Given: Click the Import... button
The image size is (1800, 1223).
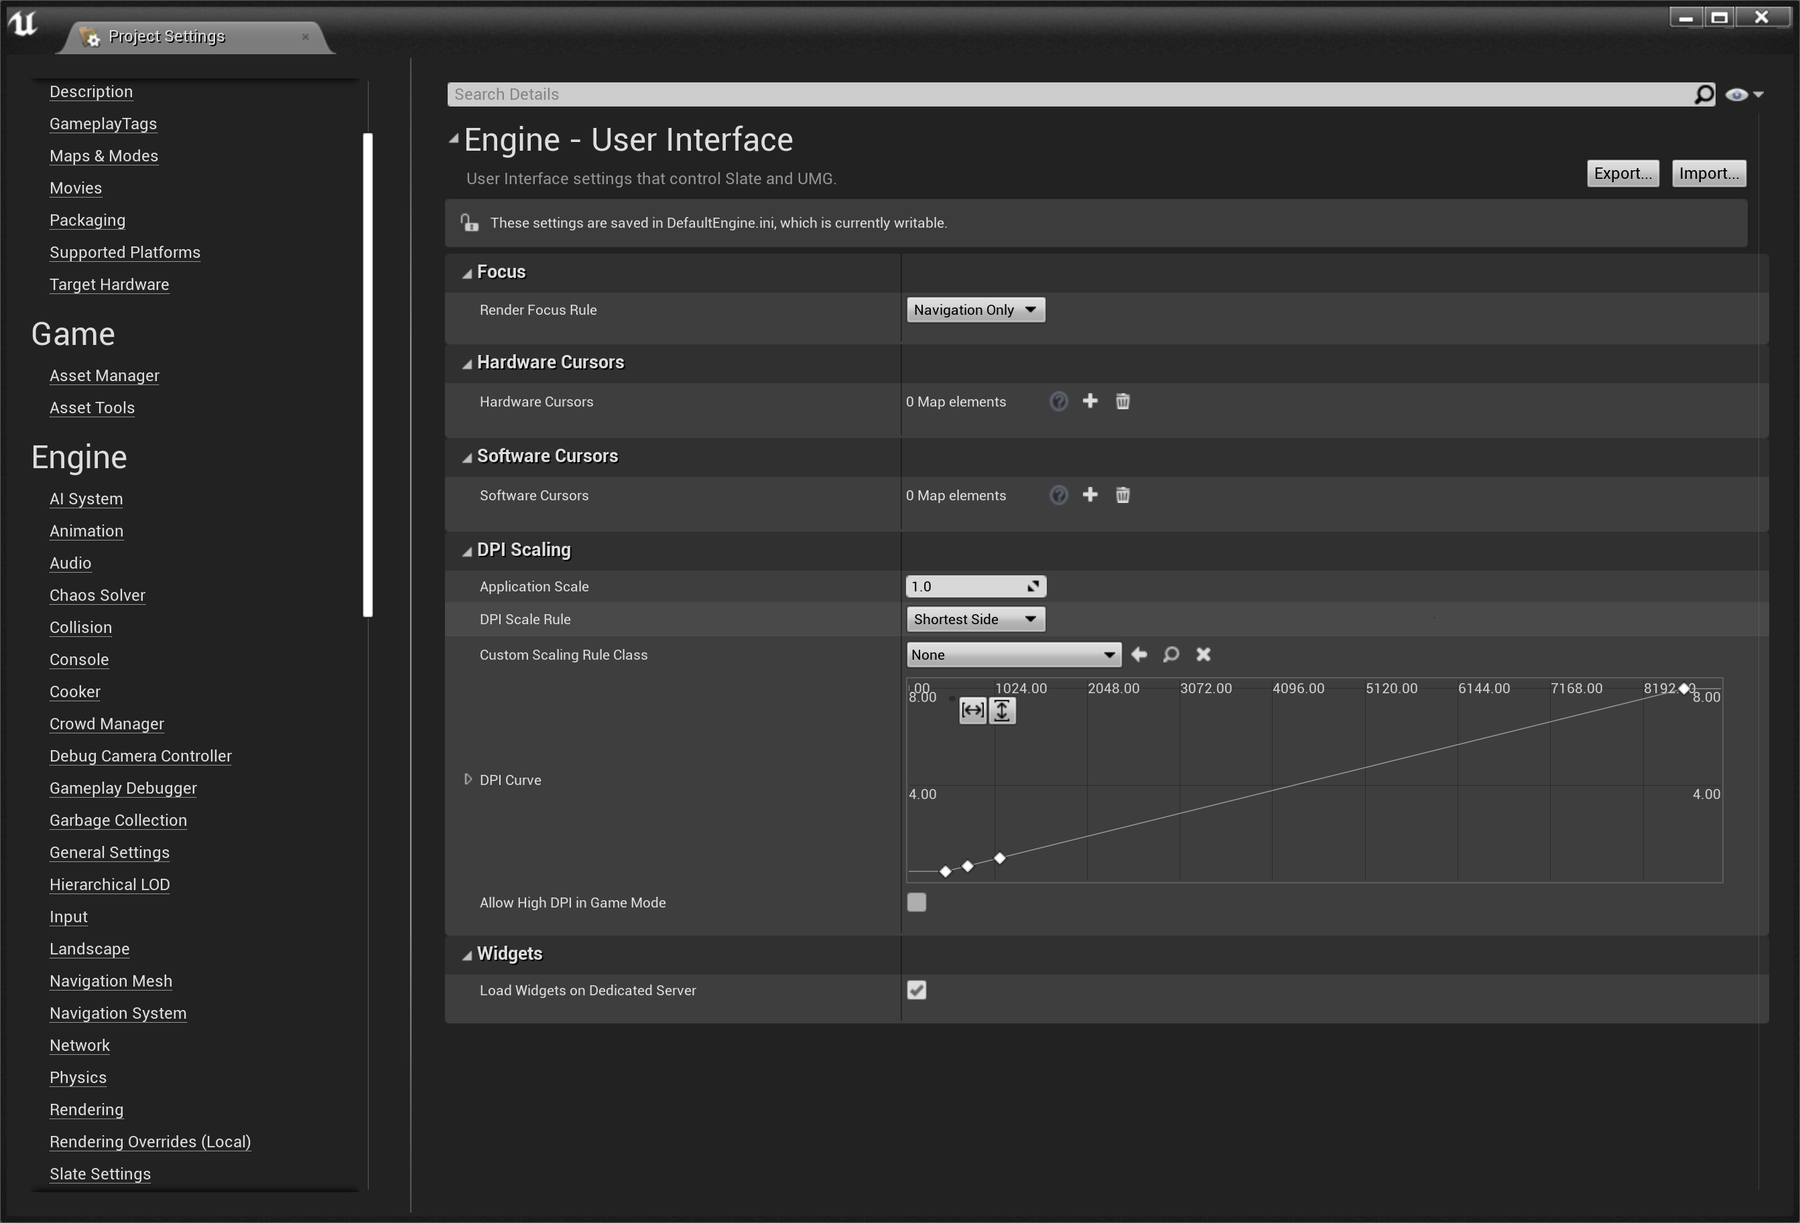Looking at the screenshot, I should pos(1709,173).
